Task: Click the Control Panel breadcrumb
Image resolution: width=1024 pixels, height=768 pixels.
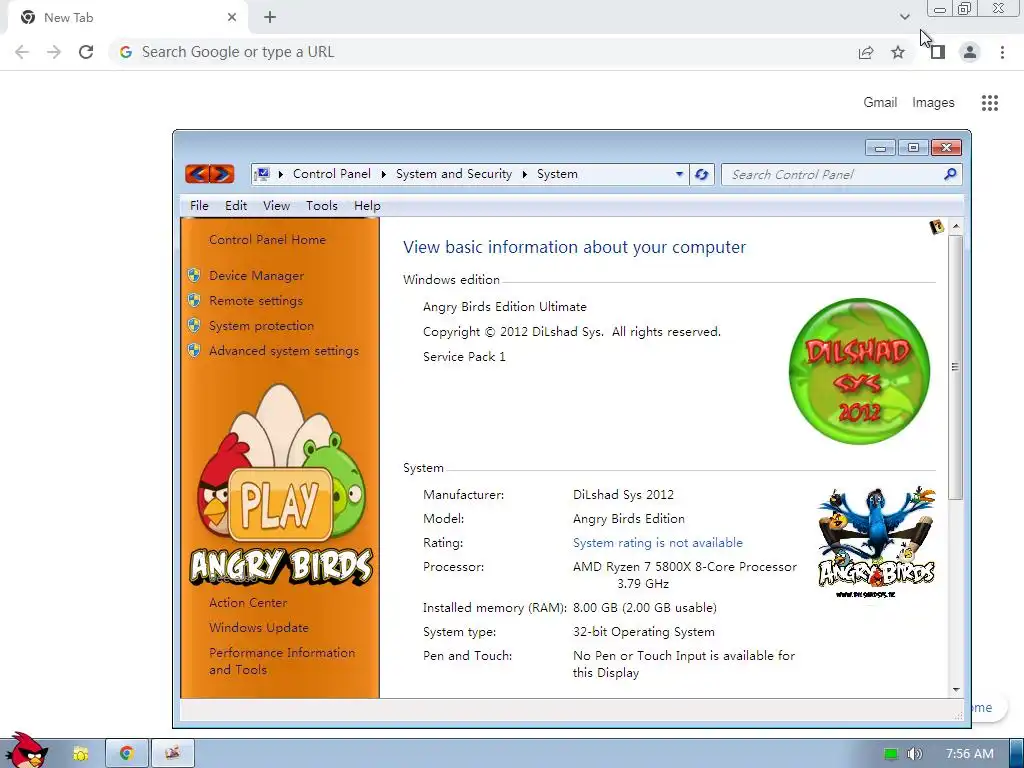Action: pyautogui.click(x=332, y=174)
